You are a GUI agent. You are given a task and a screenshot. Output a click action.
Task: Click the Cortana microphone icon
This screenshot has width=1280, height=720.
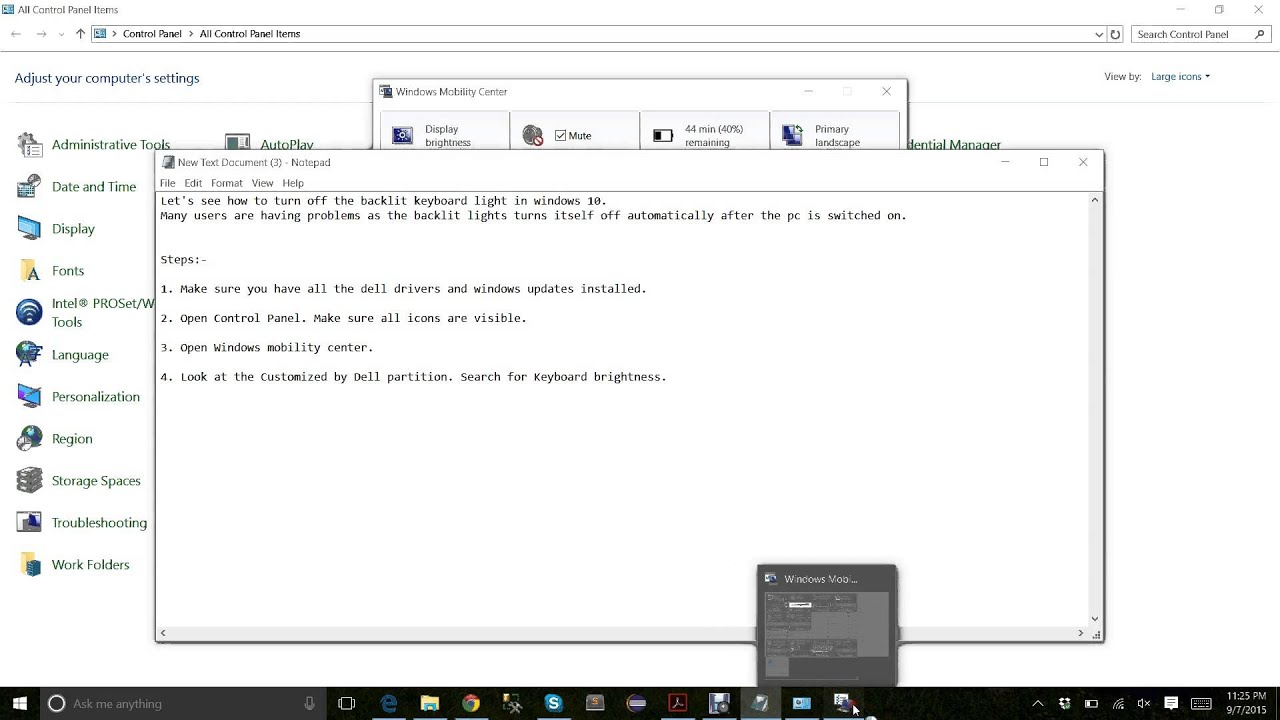tap(310, 703)
